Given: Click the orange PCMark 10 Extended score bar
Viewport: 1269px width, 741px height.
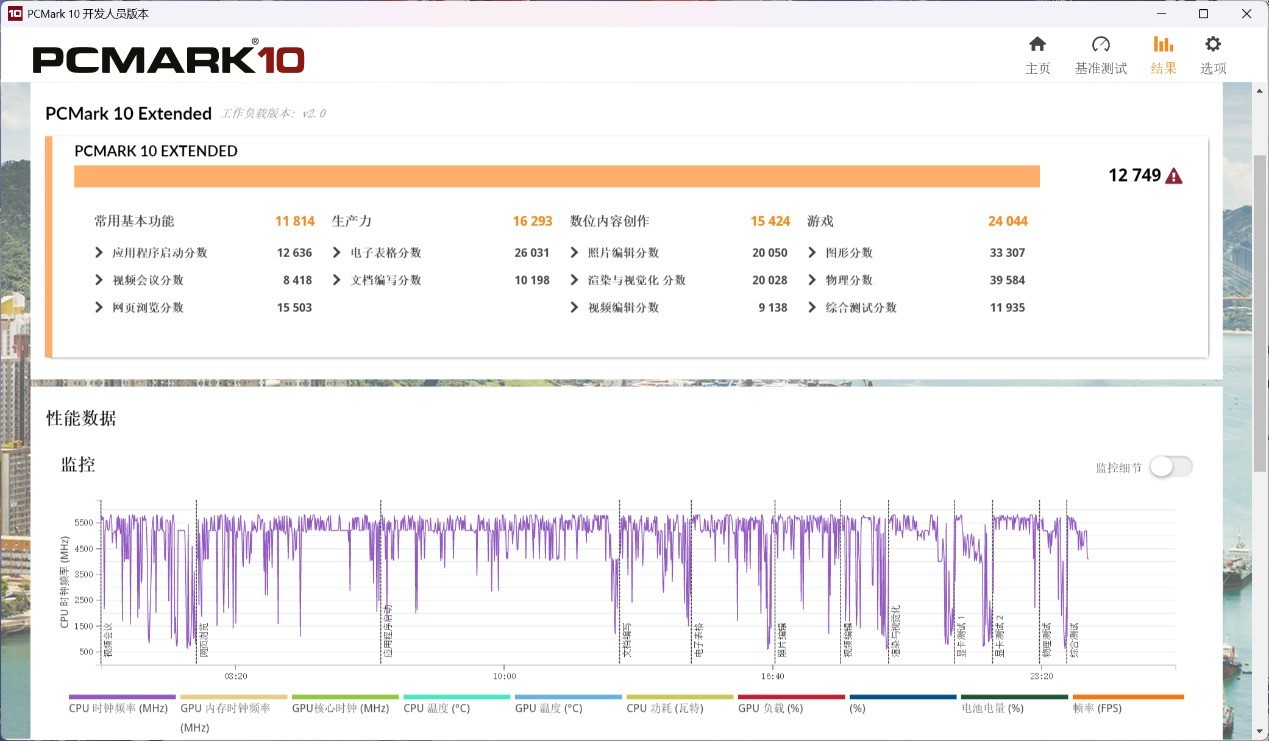Looking at the screenshot, I should point(557,176).
